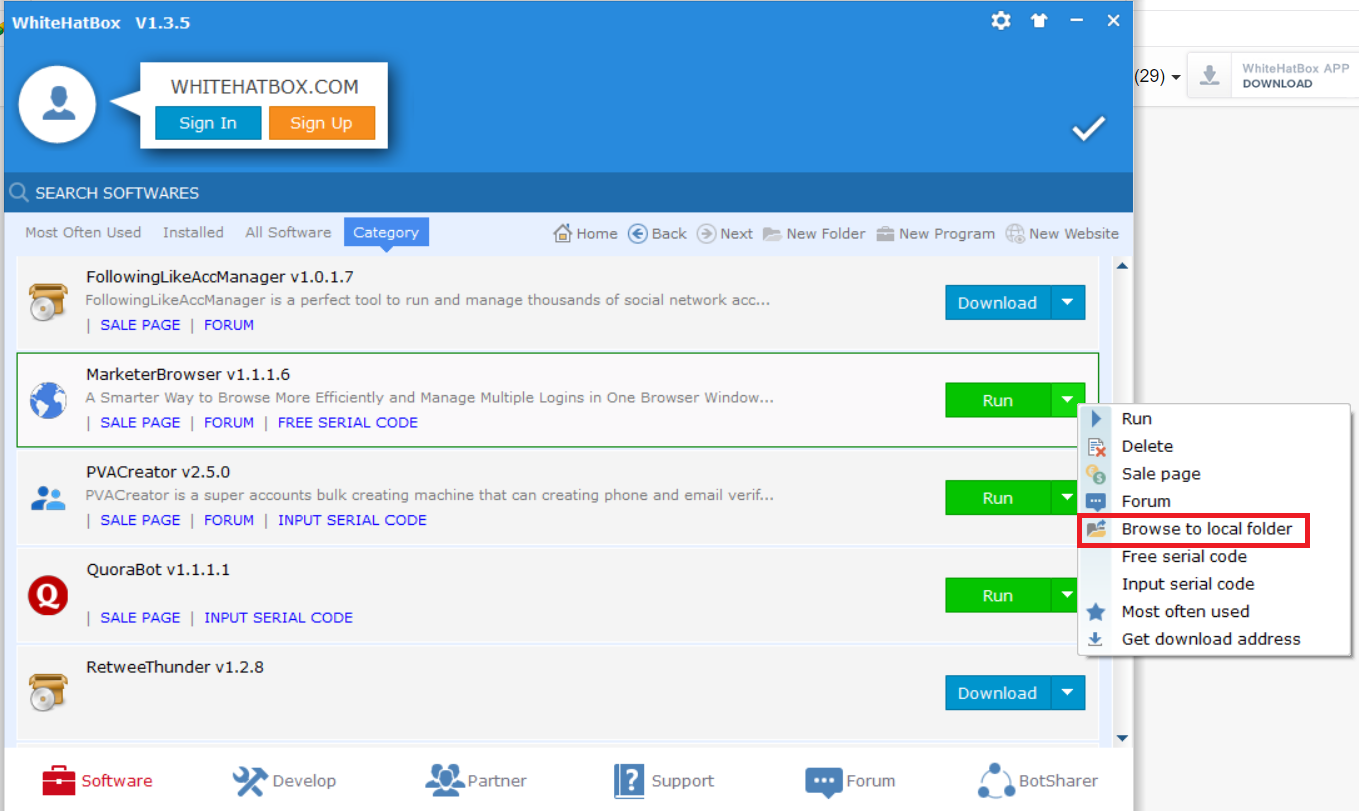Click the orange Sign Up button

pos(321,123)
